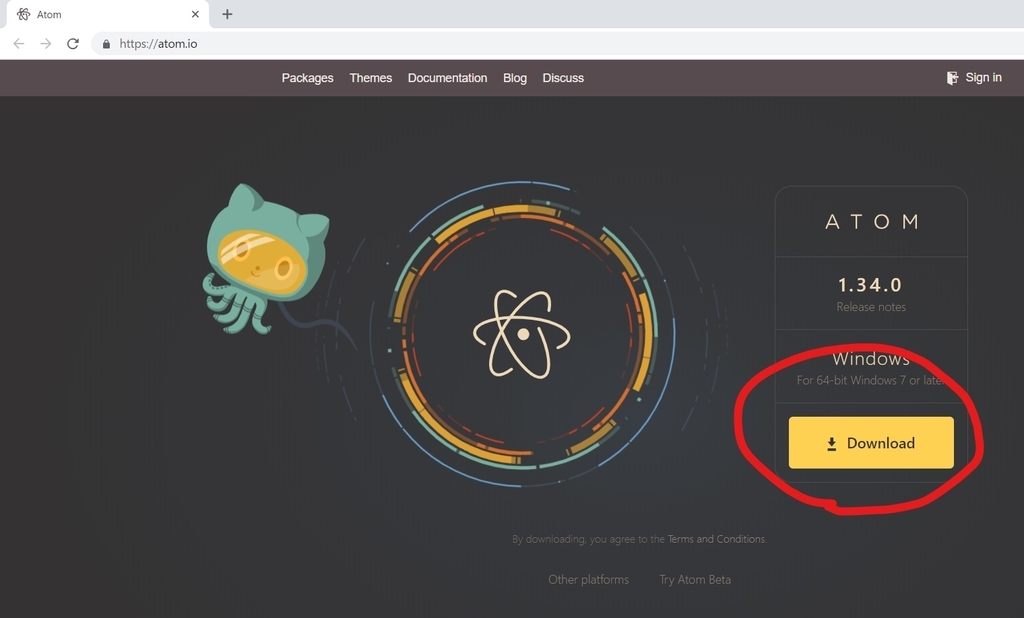Focus the address bar showing atom.io
Screen dimensions: 1024x618
pos(555,44)
